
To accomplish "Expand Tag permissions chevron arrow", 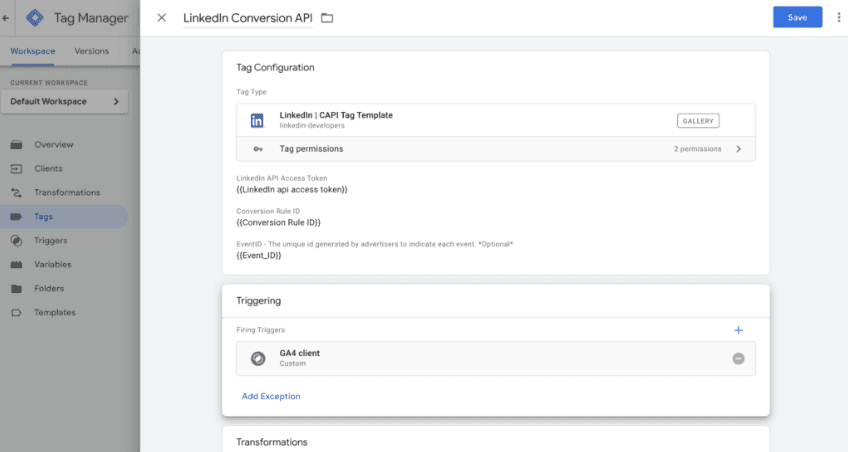I will pos(738,149).
